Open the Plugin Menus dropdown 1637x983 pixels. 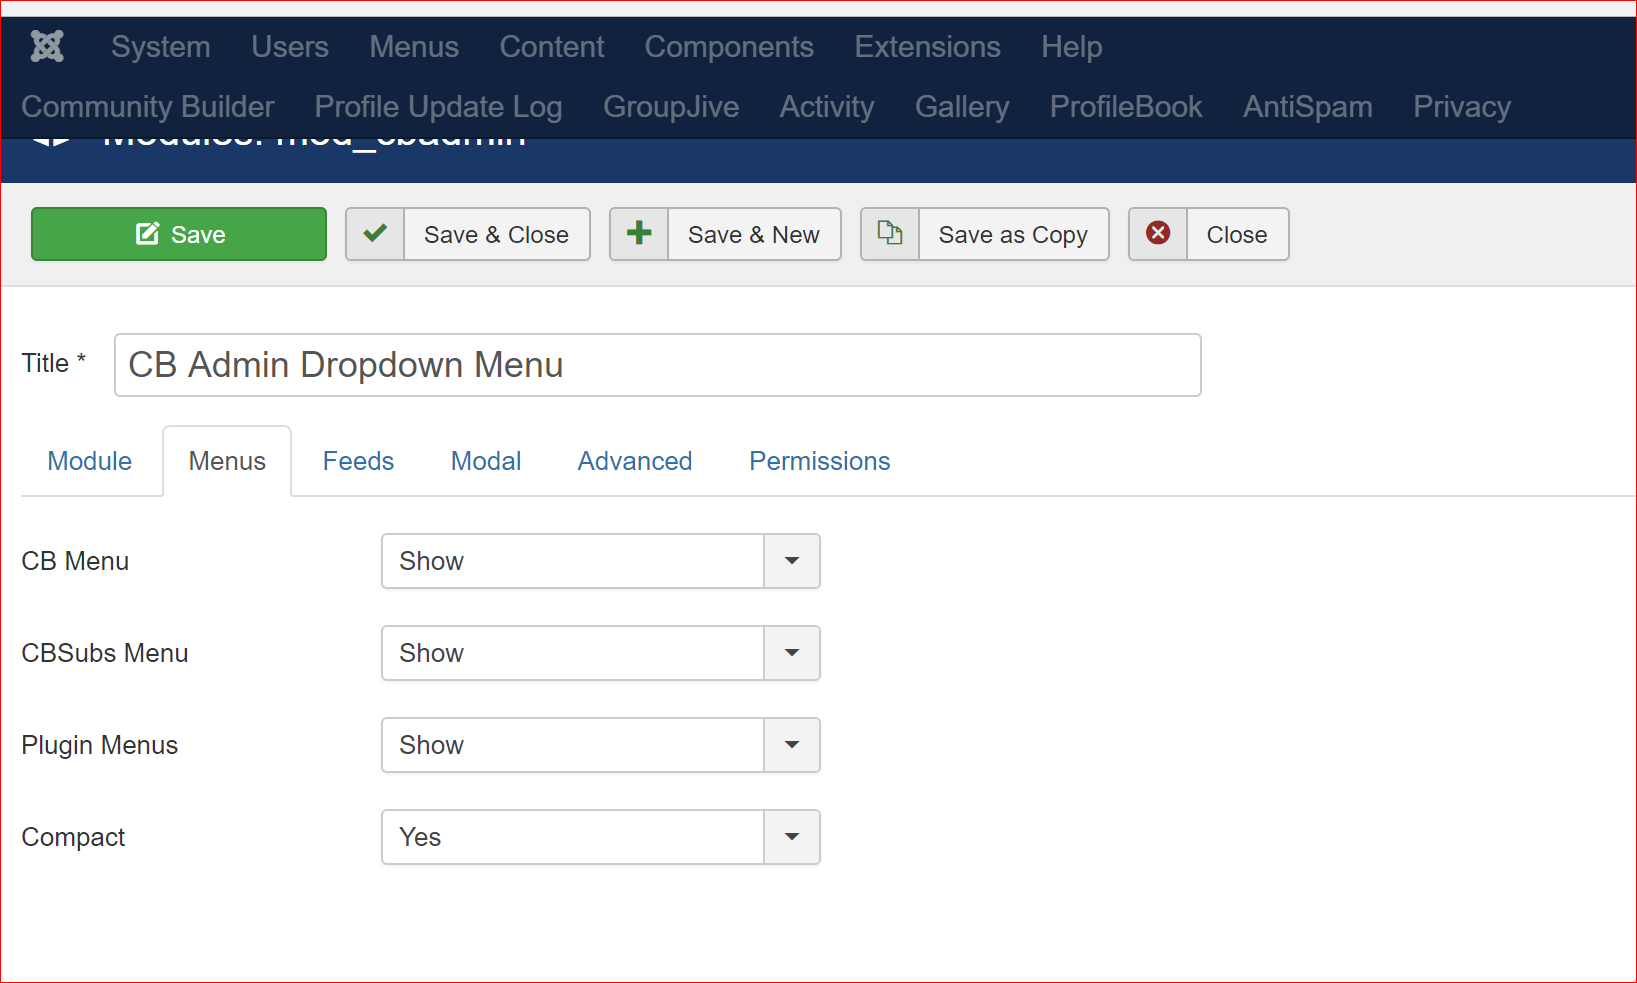pos(601,745)
